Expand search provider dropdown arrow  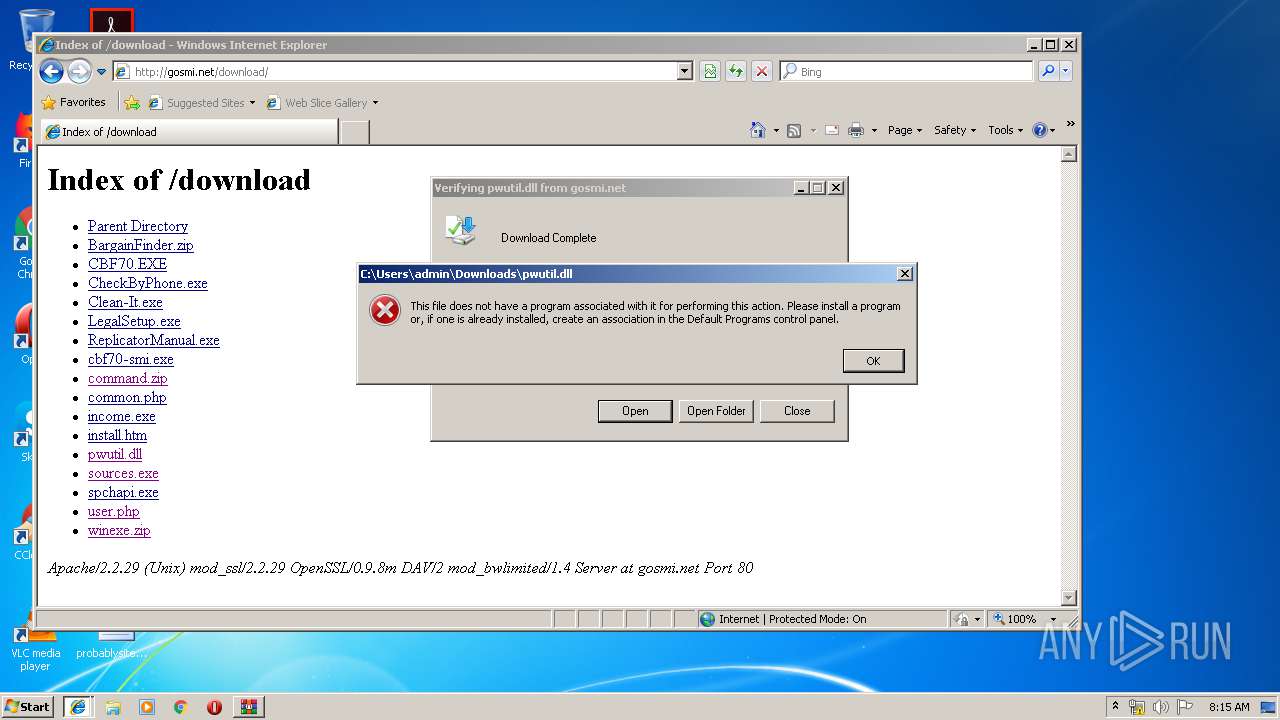click(x=1065, y=71)
